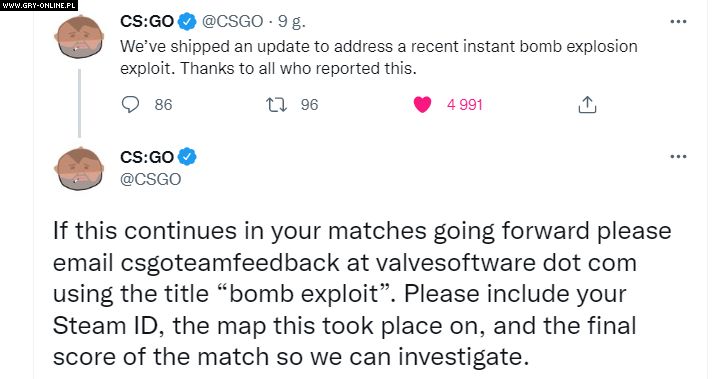Open the 9 g. timestamp link
The width and height of the screenshot is (724, 379).
tap(292, 22)
